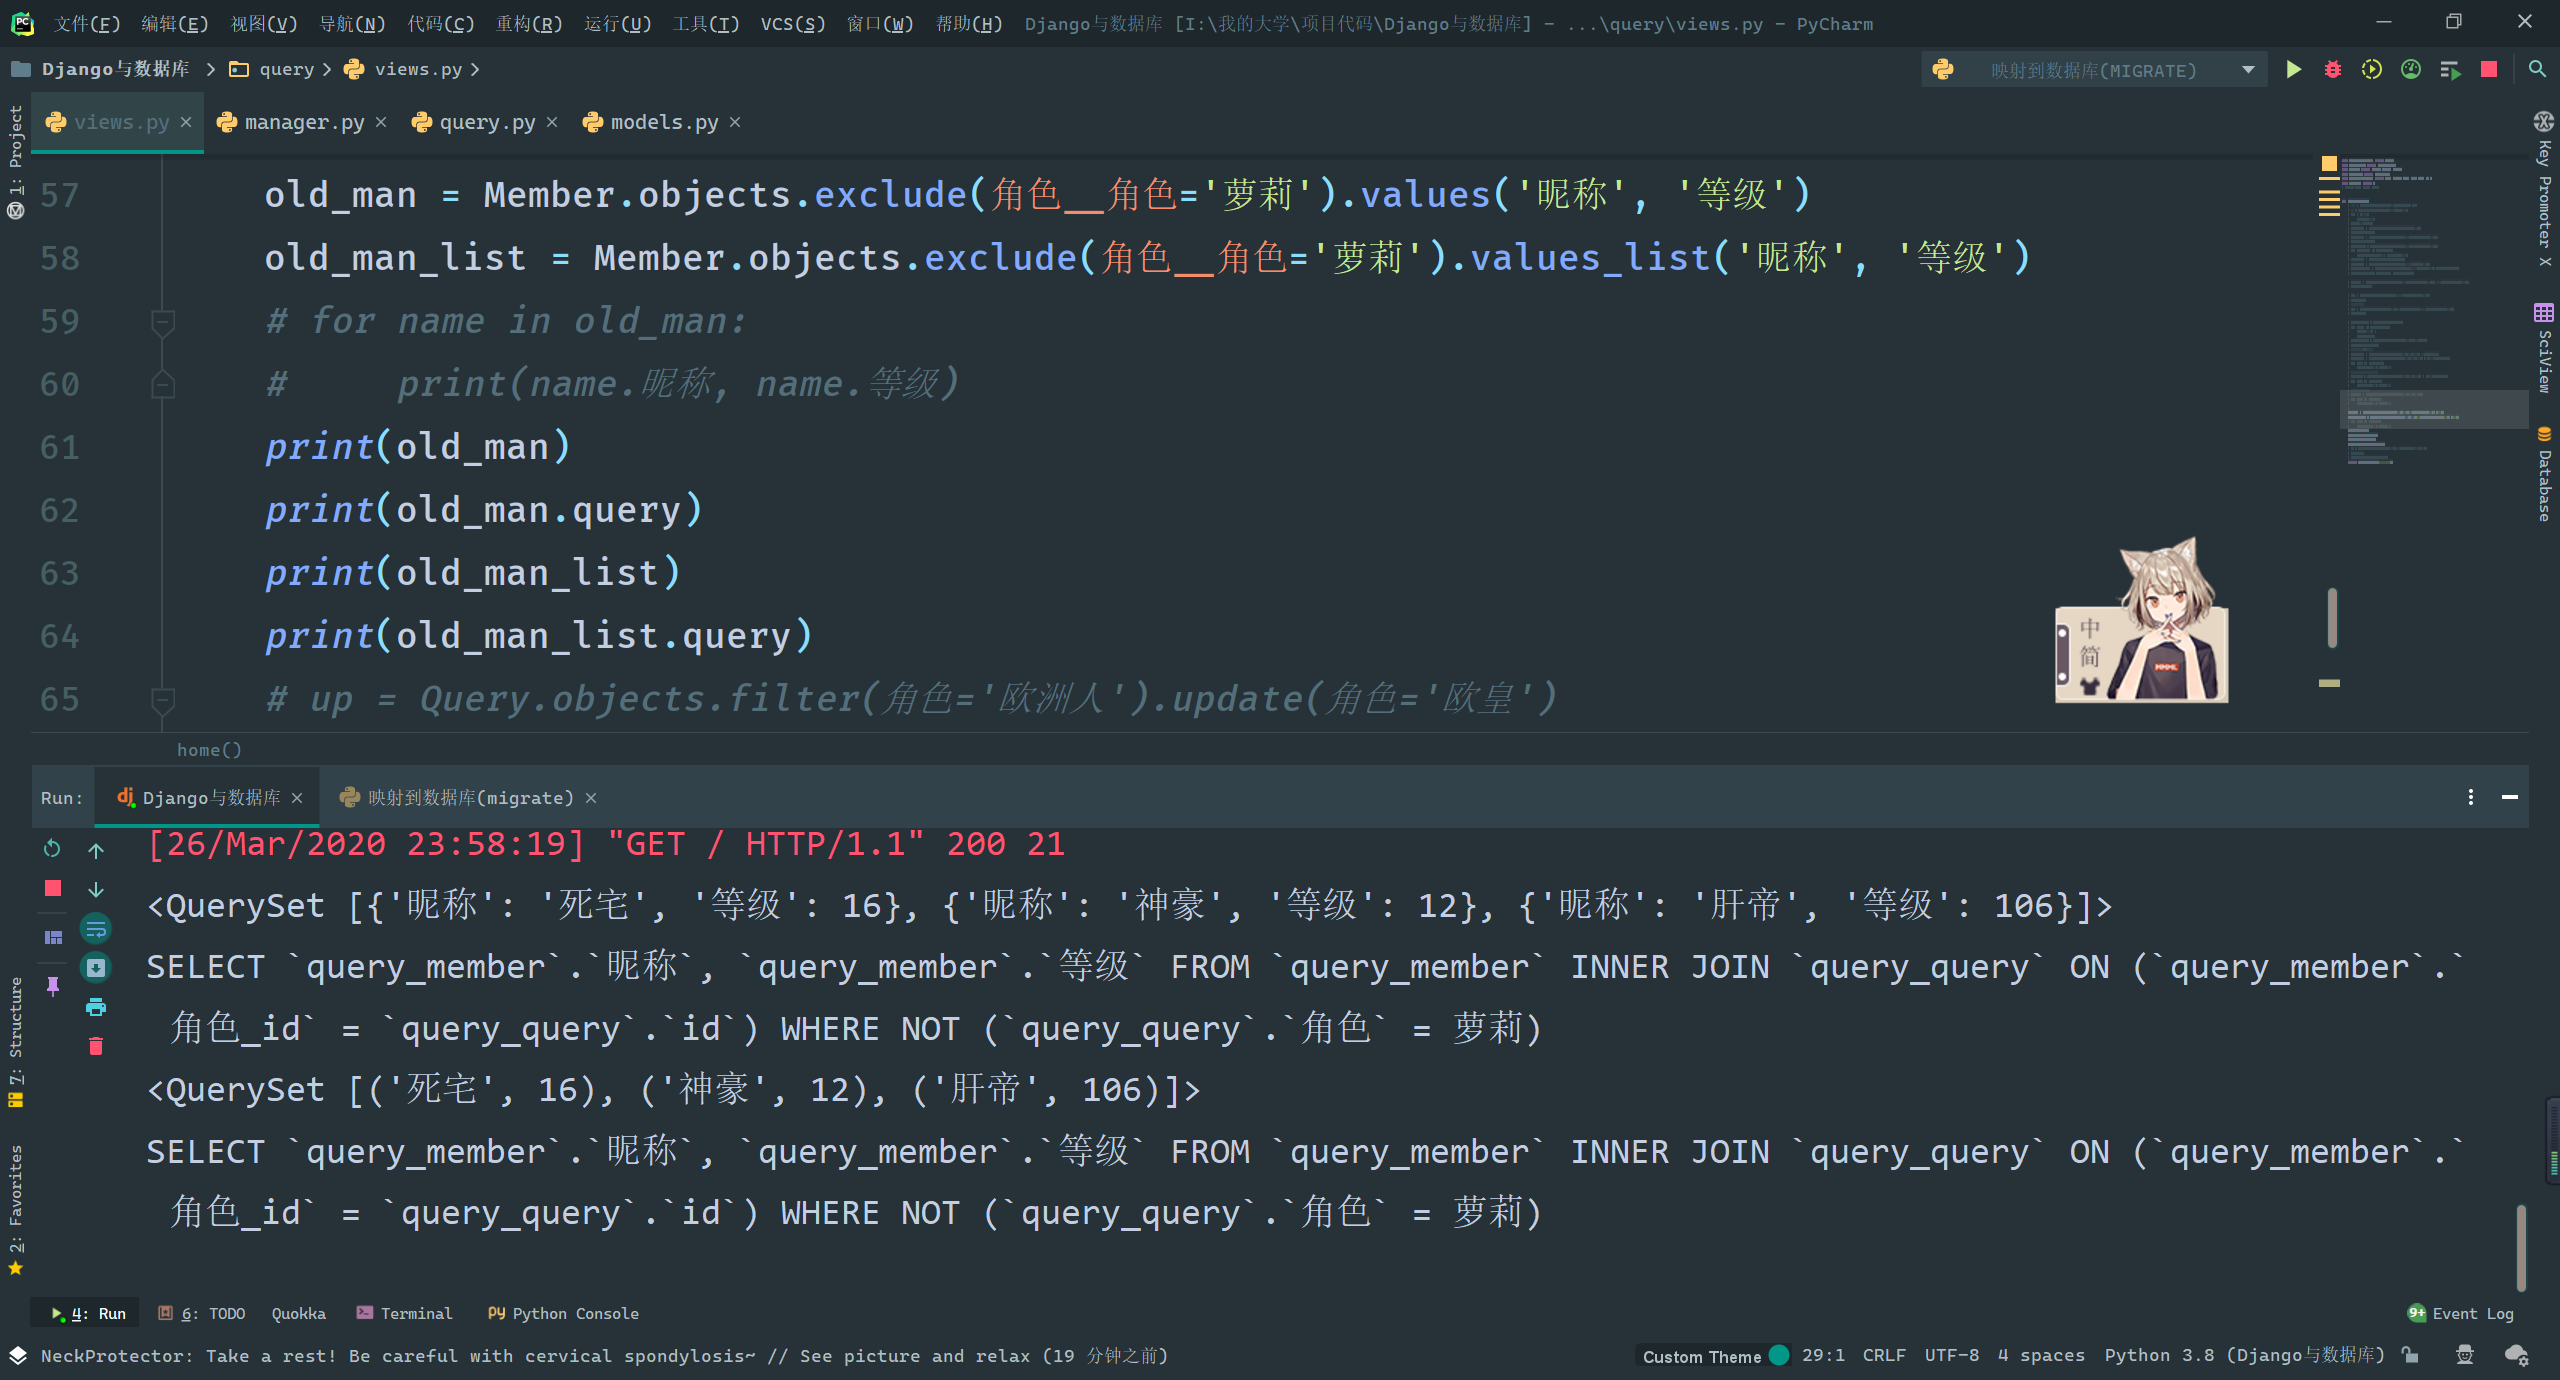Print the console output
This screenshot has width=2560, height=1380.
[x=96, y=1007]
